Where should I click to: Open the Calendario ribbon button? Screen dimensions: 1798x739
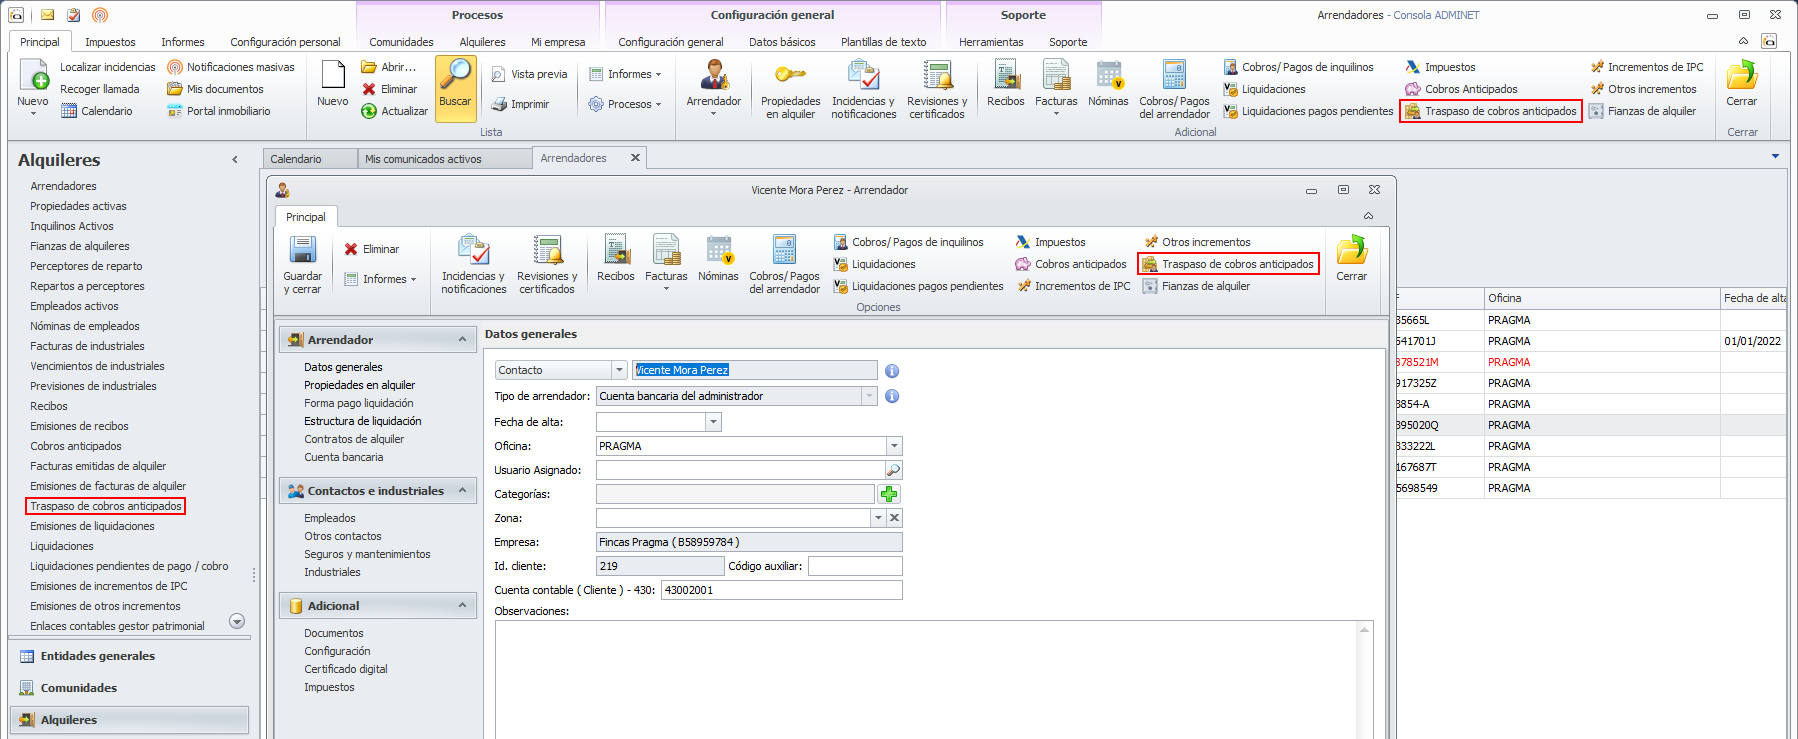pos(97,111)
